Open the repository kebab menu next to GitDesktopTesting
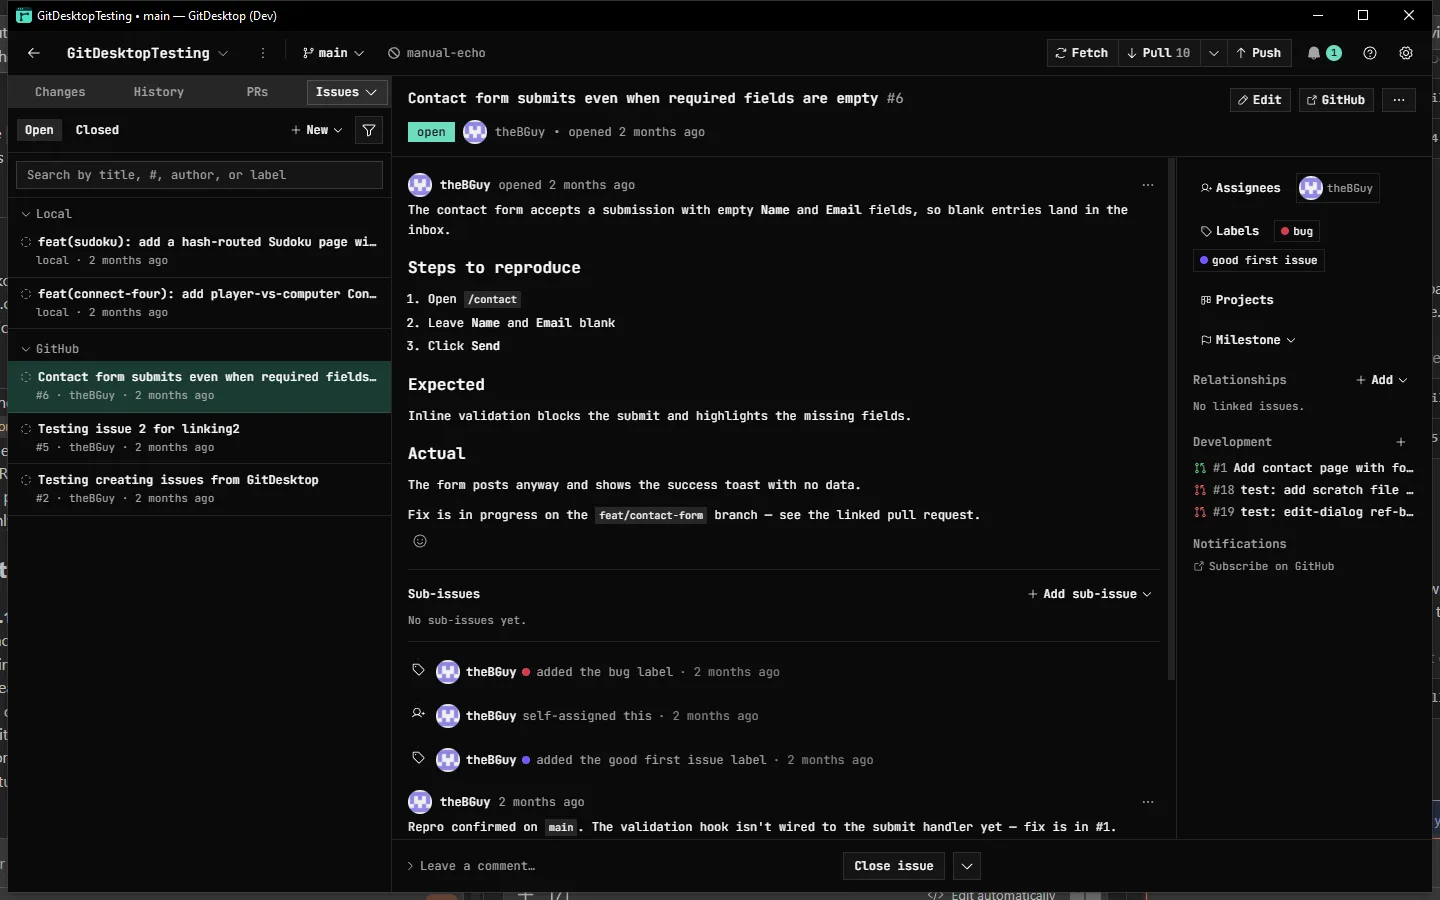 (x=263, y=53)
